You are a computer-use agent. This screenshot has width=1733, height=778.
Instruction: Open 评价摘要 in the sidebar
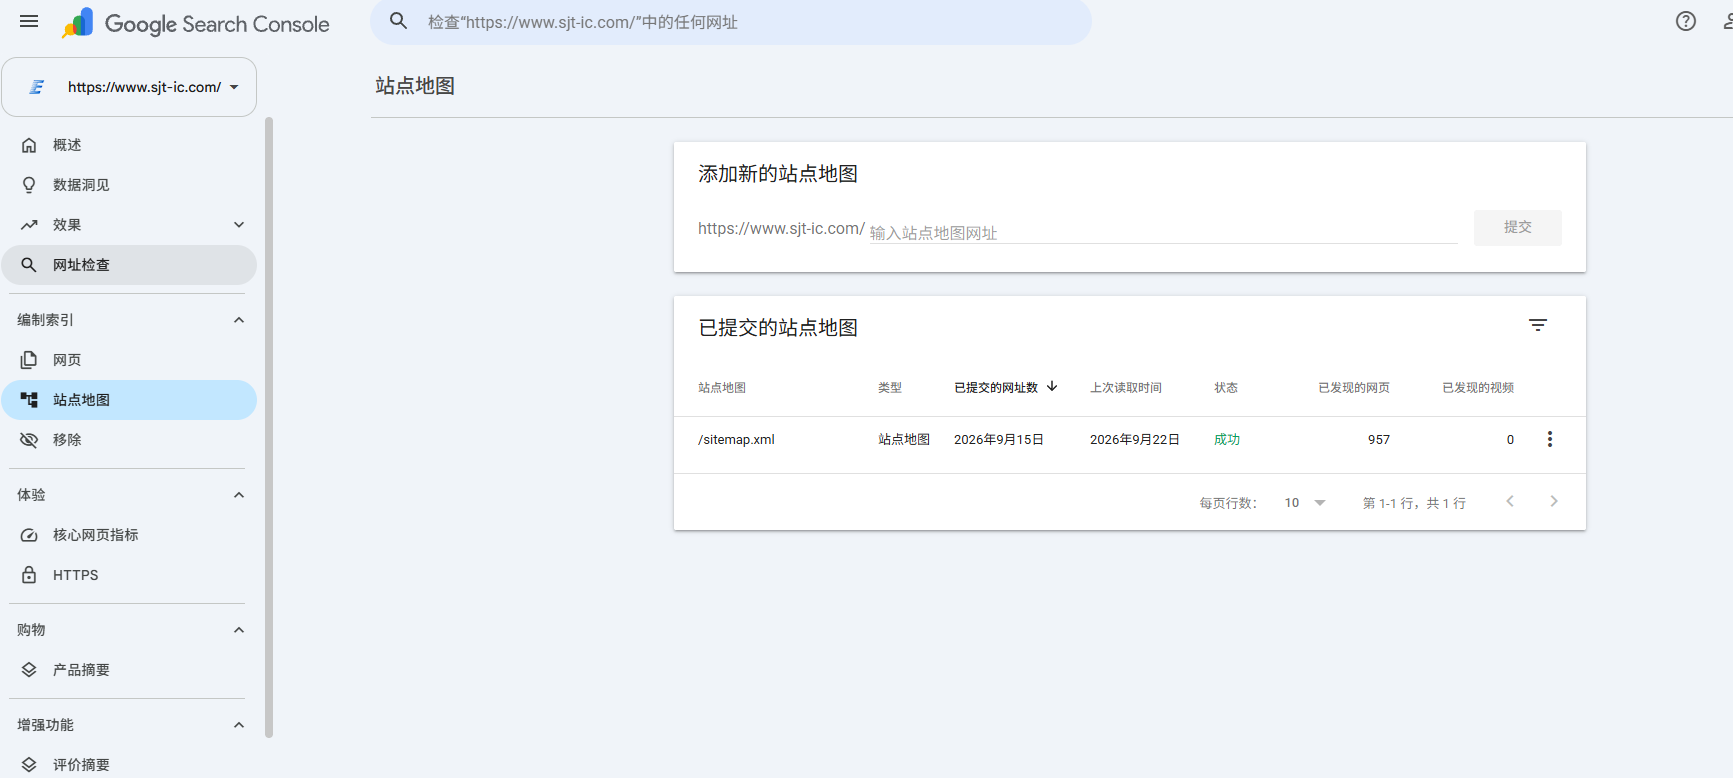(x=129, y=765)
